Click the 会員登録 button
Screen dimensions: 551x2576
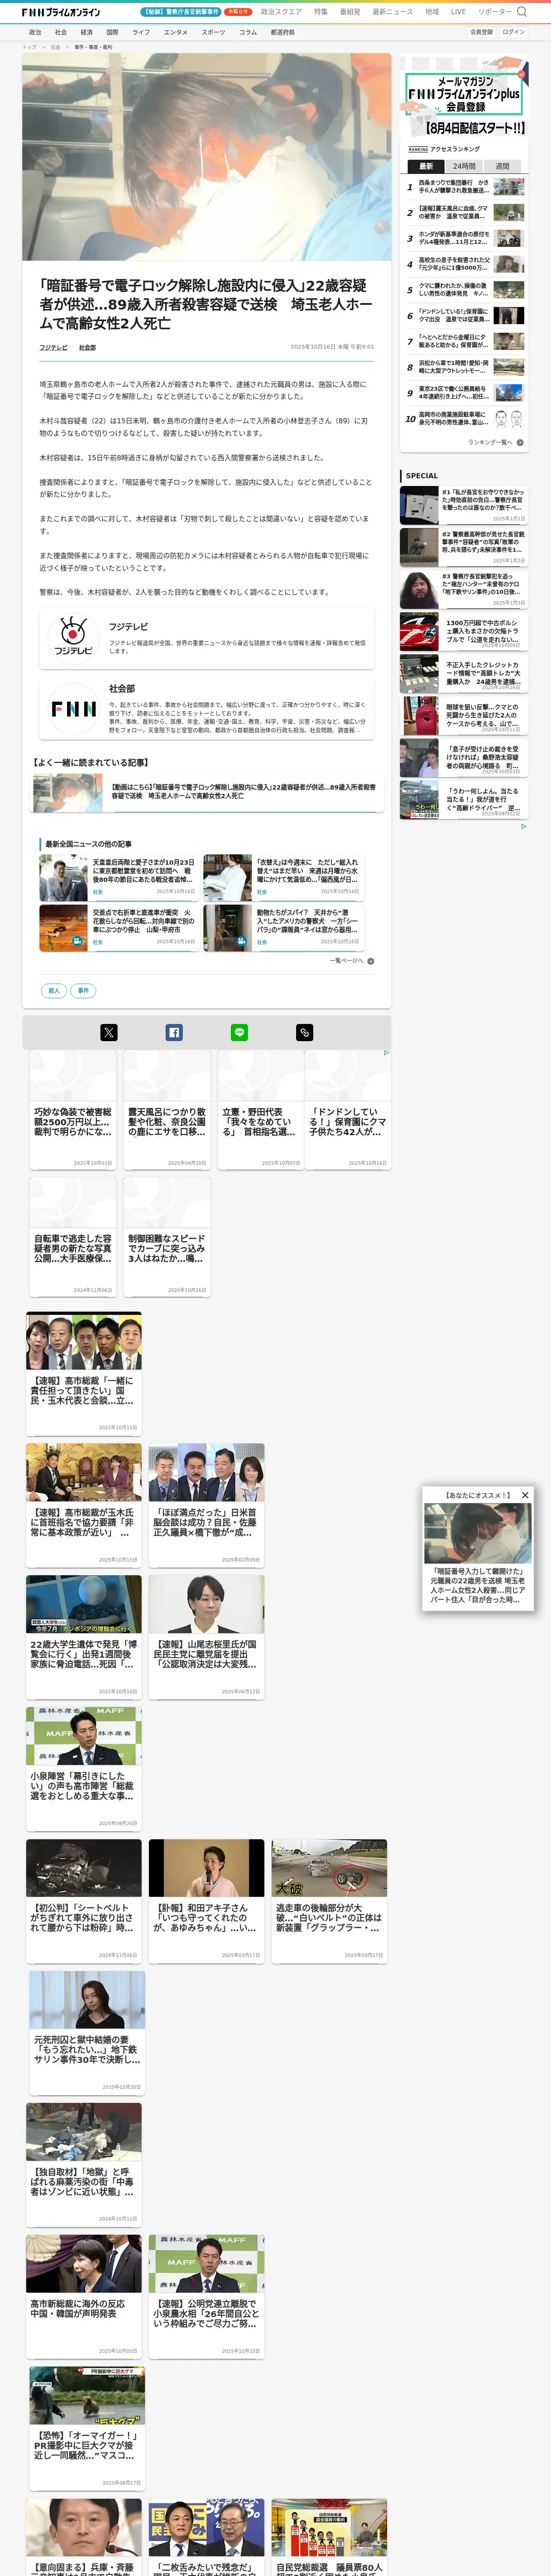(481, 32)
